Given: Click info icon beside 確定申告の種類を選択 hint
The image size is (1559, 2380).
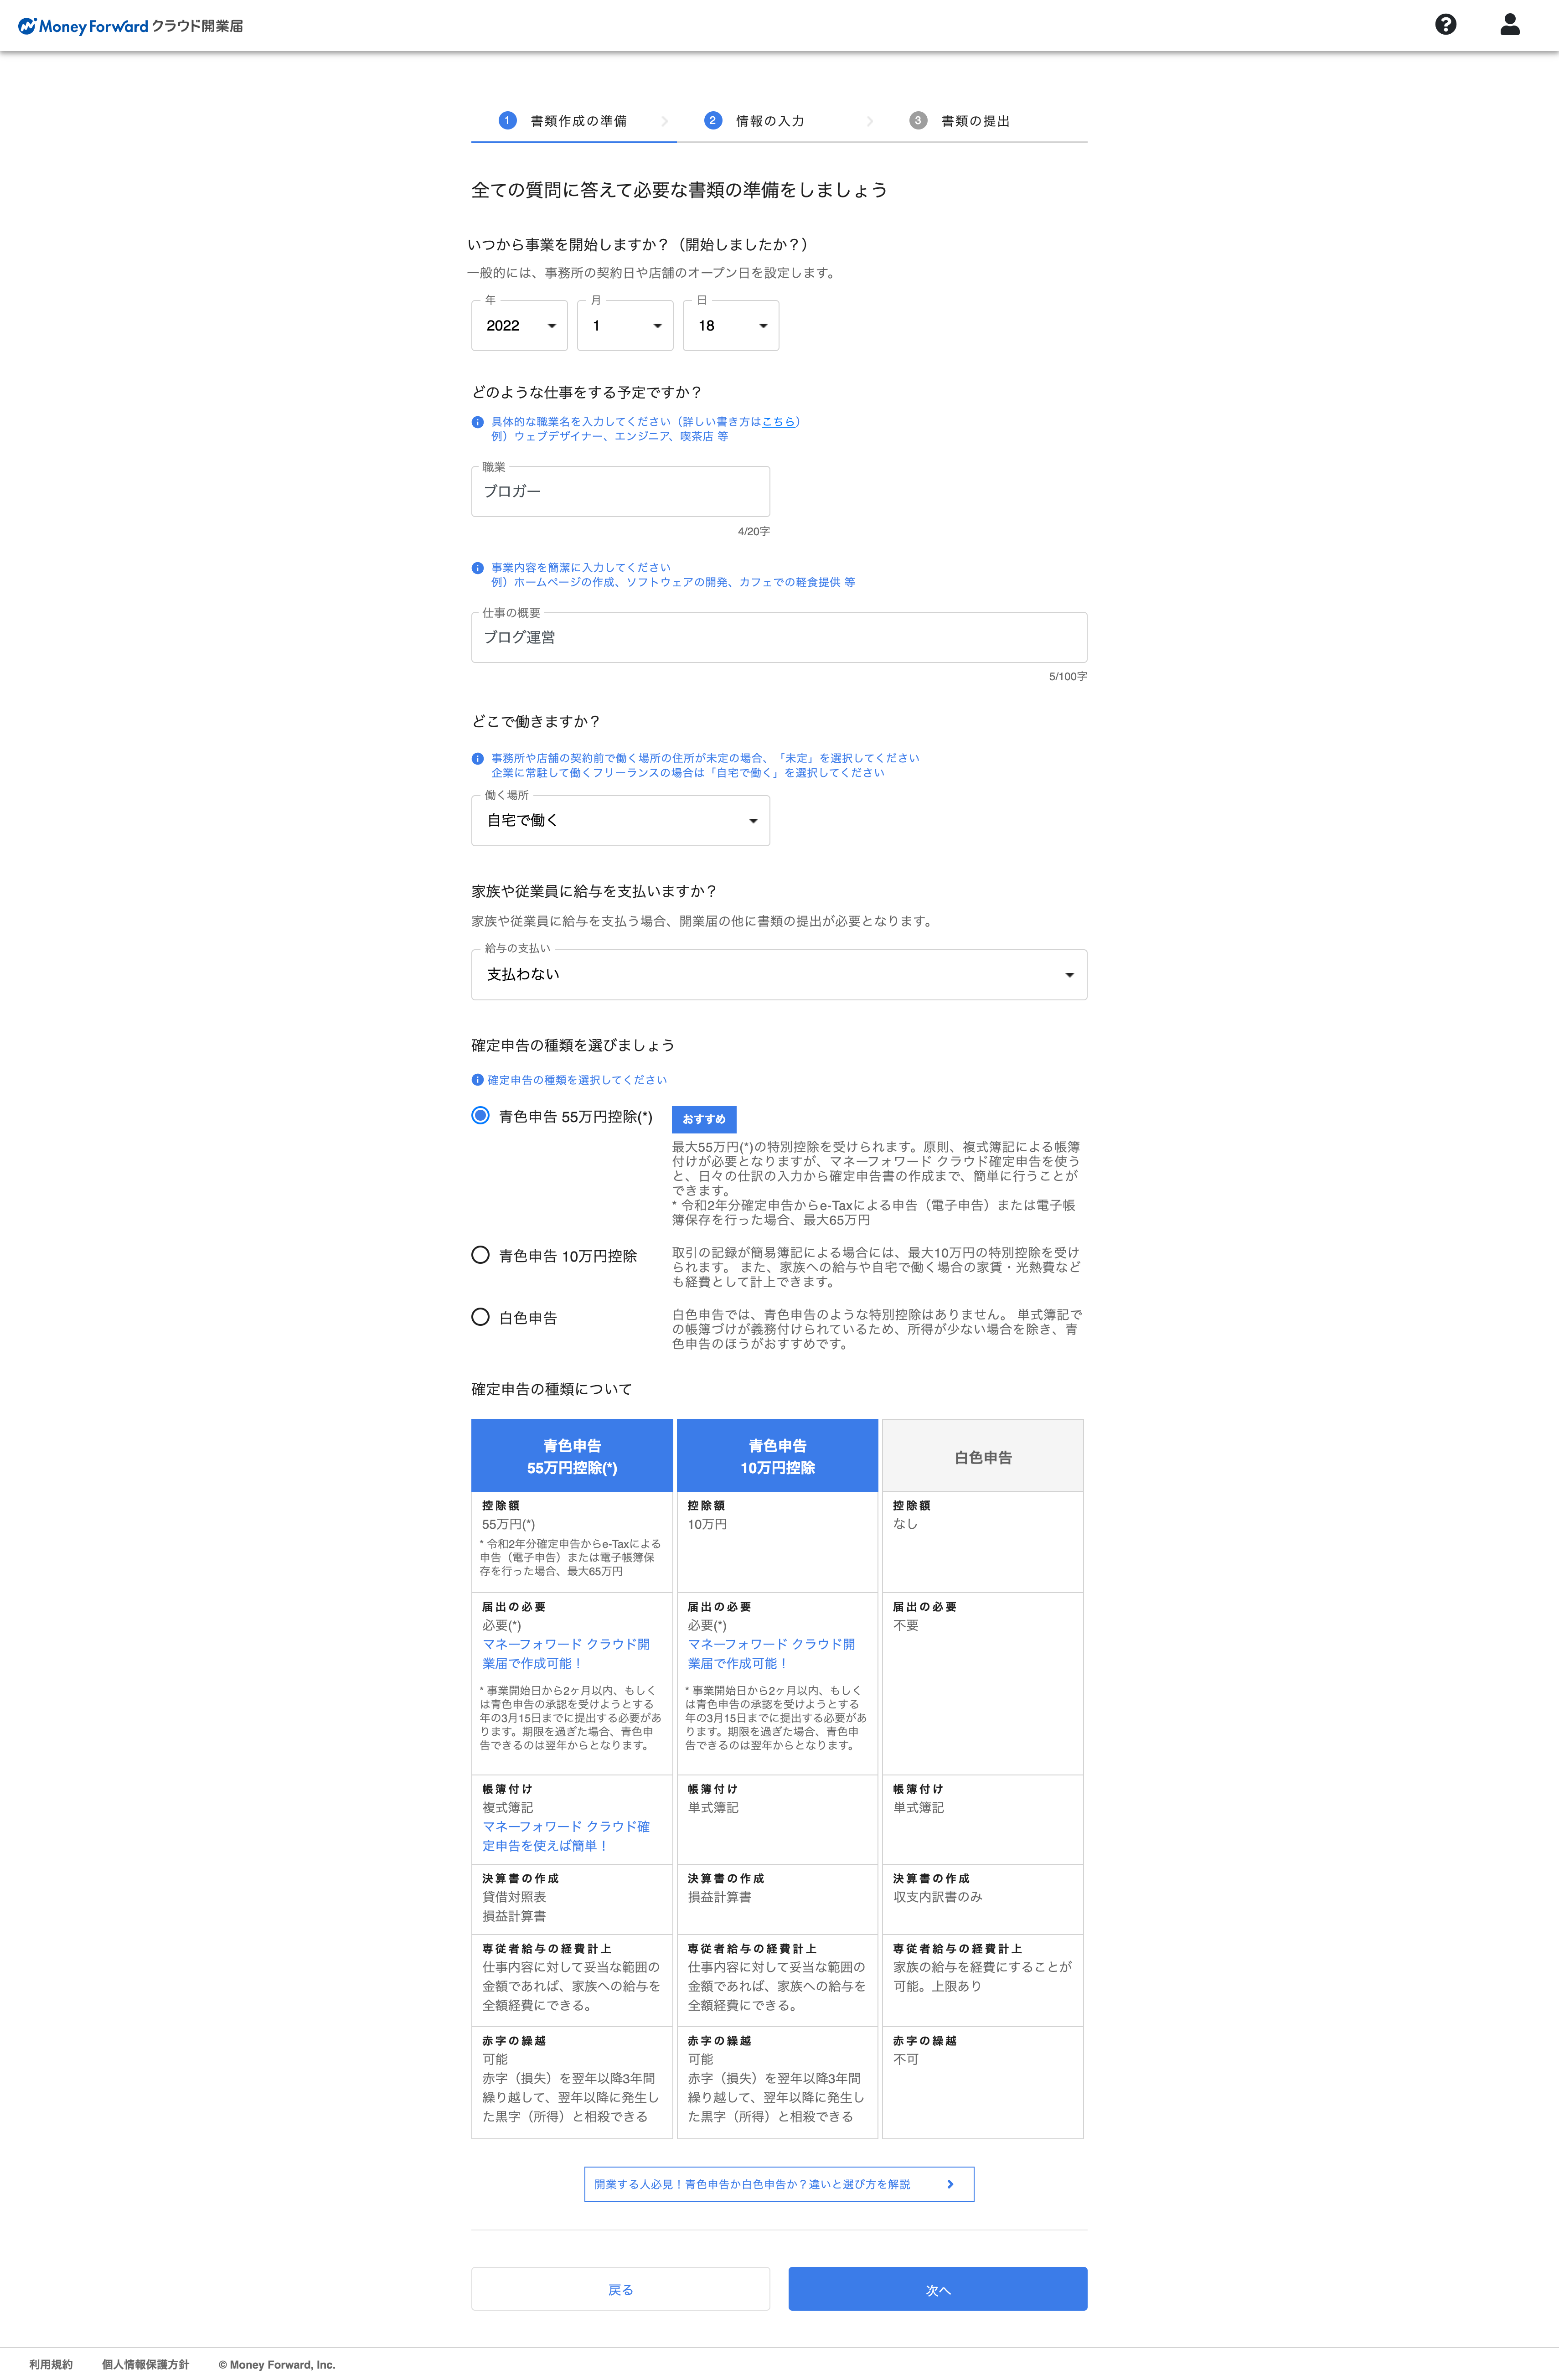Looking at the screenshot, I should (478, 1080).
